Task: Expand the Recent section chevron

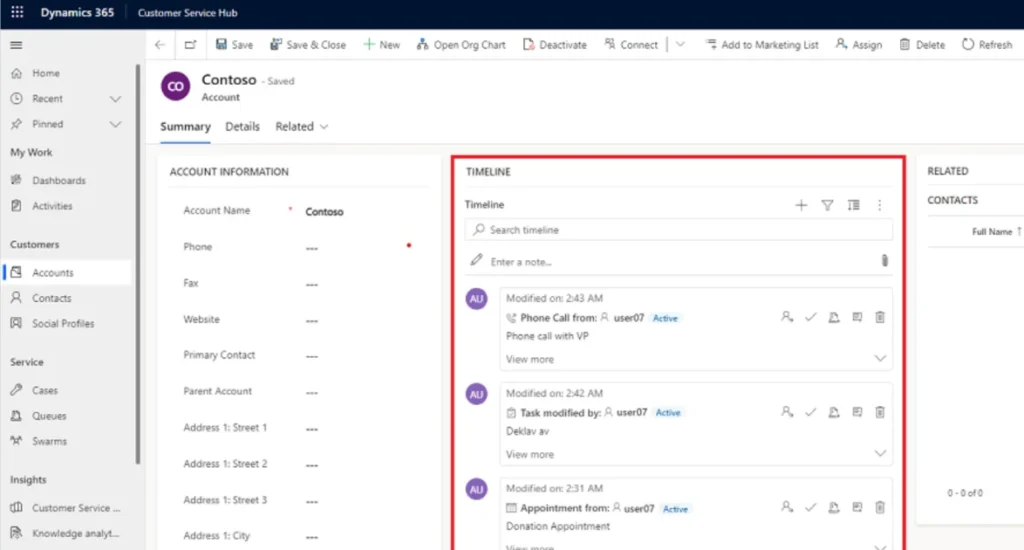Action: click(116, 99)
